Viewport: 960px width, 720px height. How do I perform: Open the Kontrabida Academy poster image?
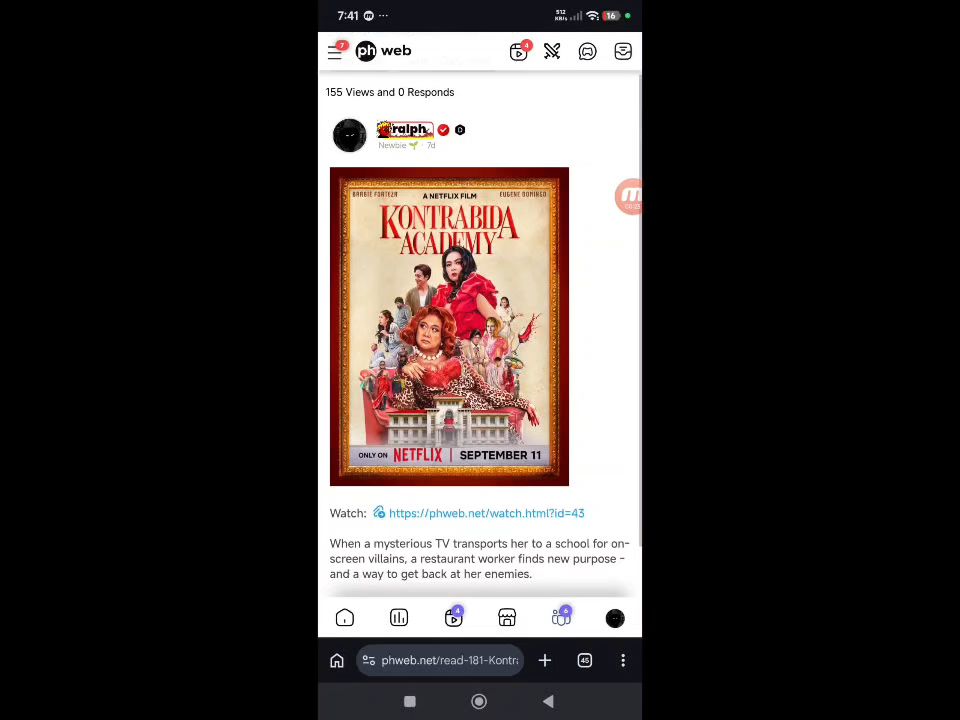pos(449,326)
